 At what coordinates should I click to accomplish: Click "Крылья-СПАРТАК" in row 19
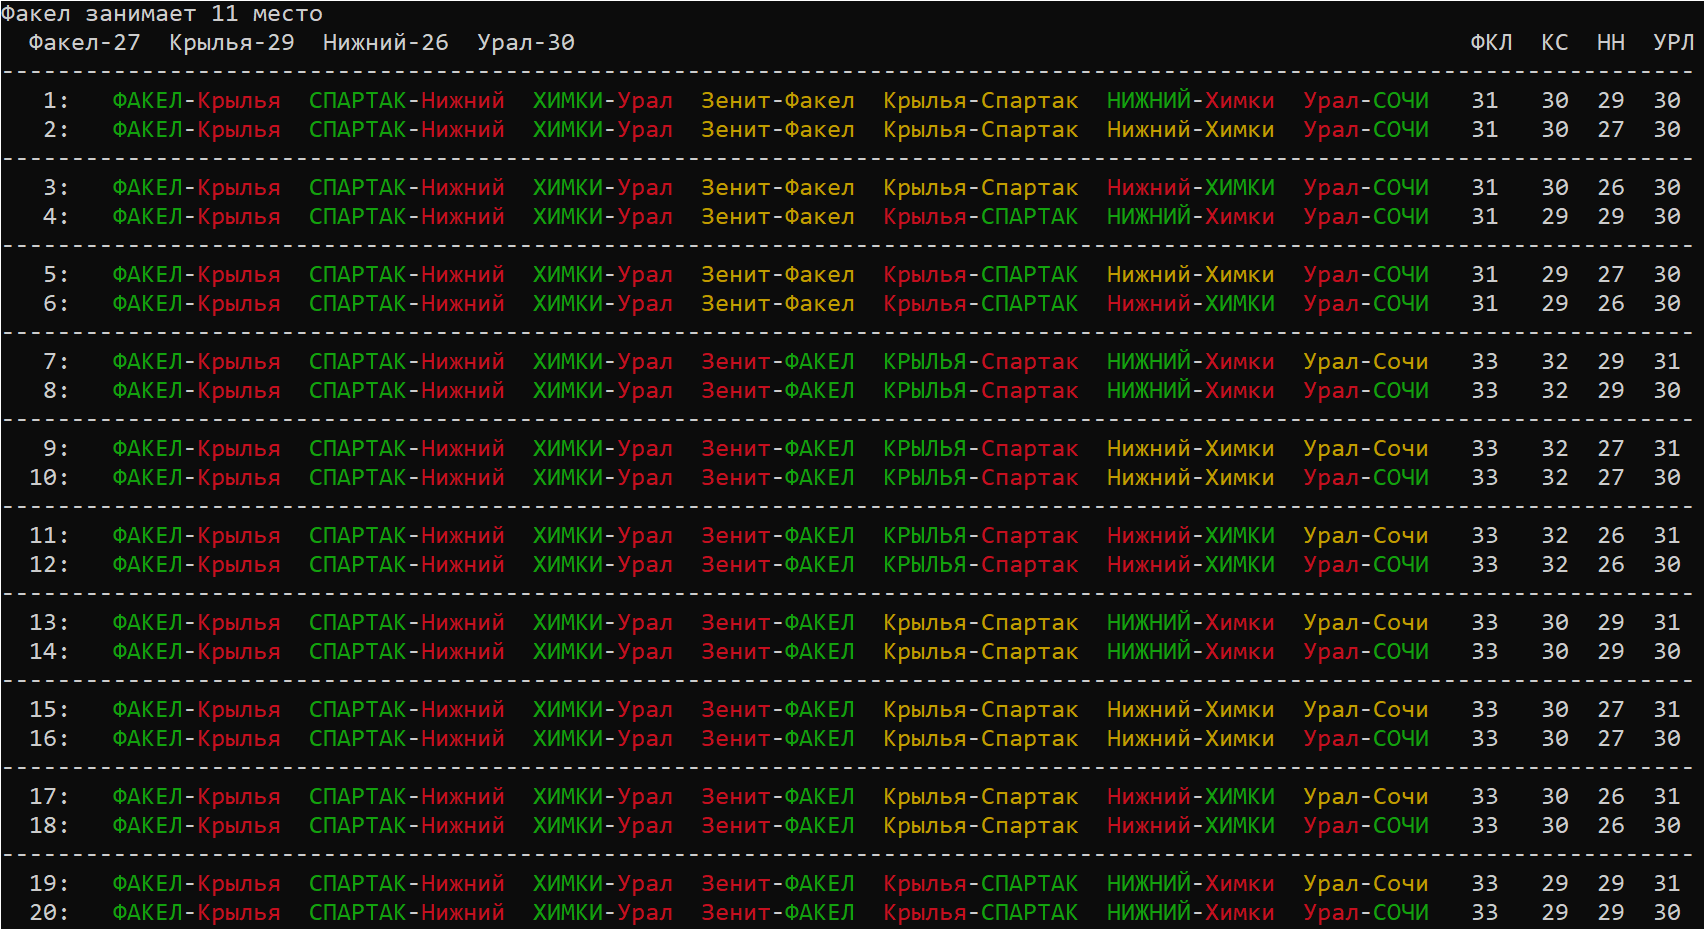tap(981, 884)
